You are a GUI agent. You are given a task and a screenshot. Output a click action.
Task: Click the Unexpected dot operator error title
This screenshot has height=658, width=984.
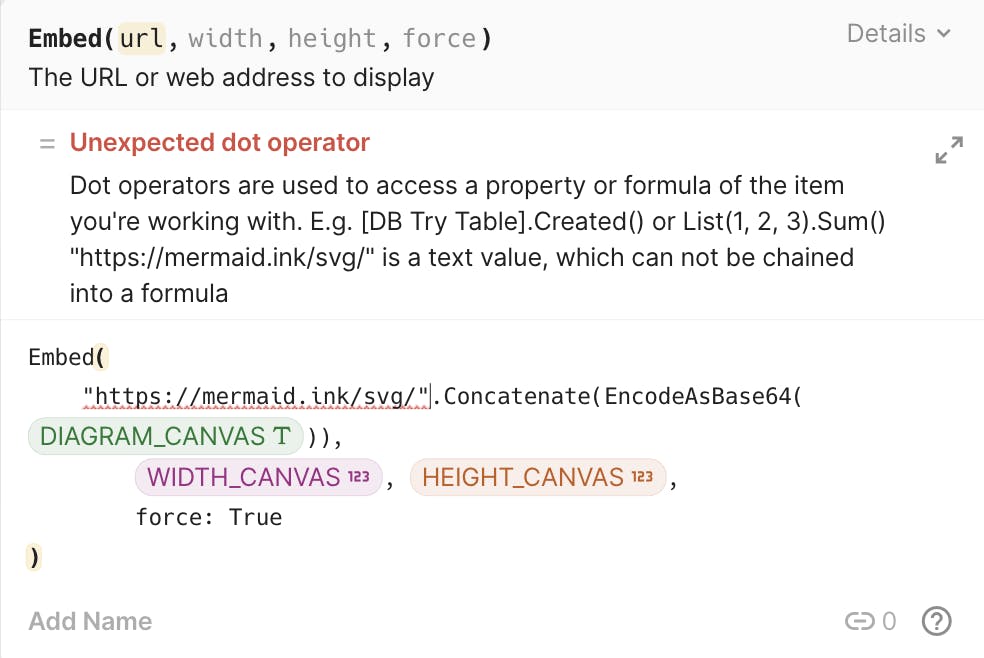[x=220, y=142]
